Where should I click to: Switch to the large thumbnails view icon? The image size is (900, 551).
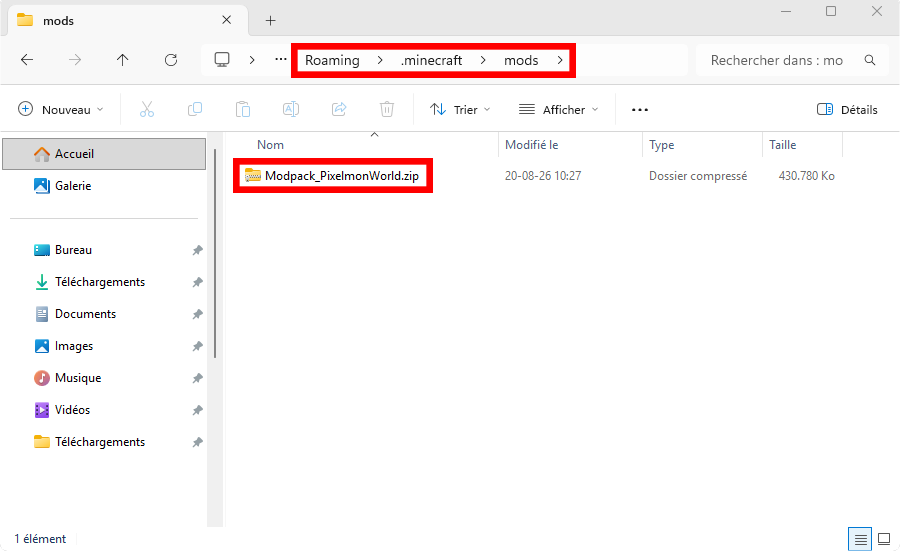click(x=885, y=539)
